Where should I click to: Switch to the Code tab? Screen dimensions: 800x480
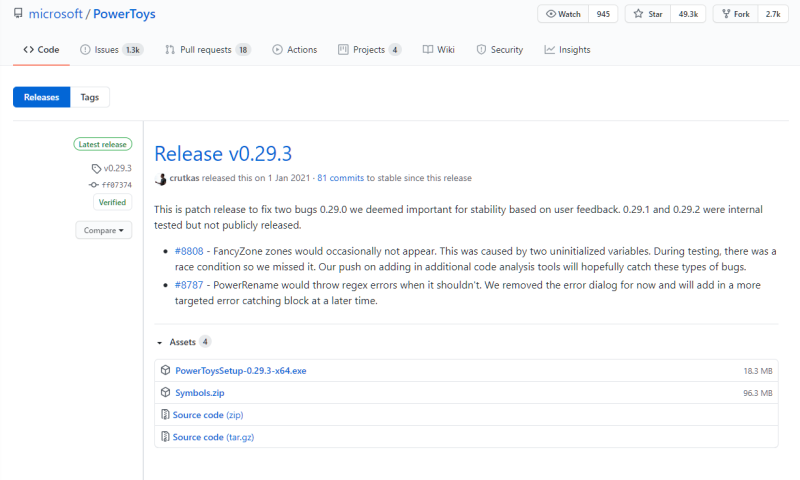point(41,49)
